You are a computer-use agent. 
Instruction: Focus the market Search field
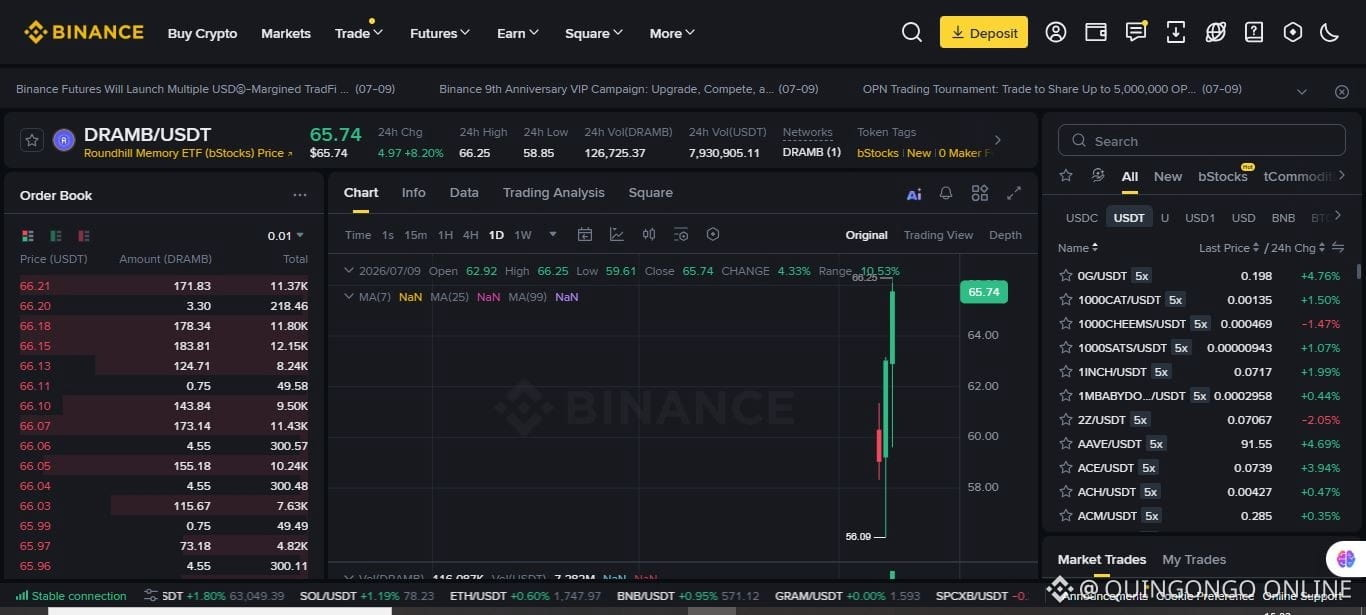pyautogui.click(x=1201, y=141)
